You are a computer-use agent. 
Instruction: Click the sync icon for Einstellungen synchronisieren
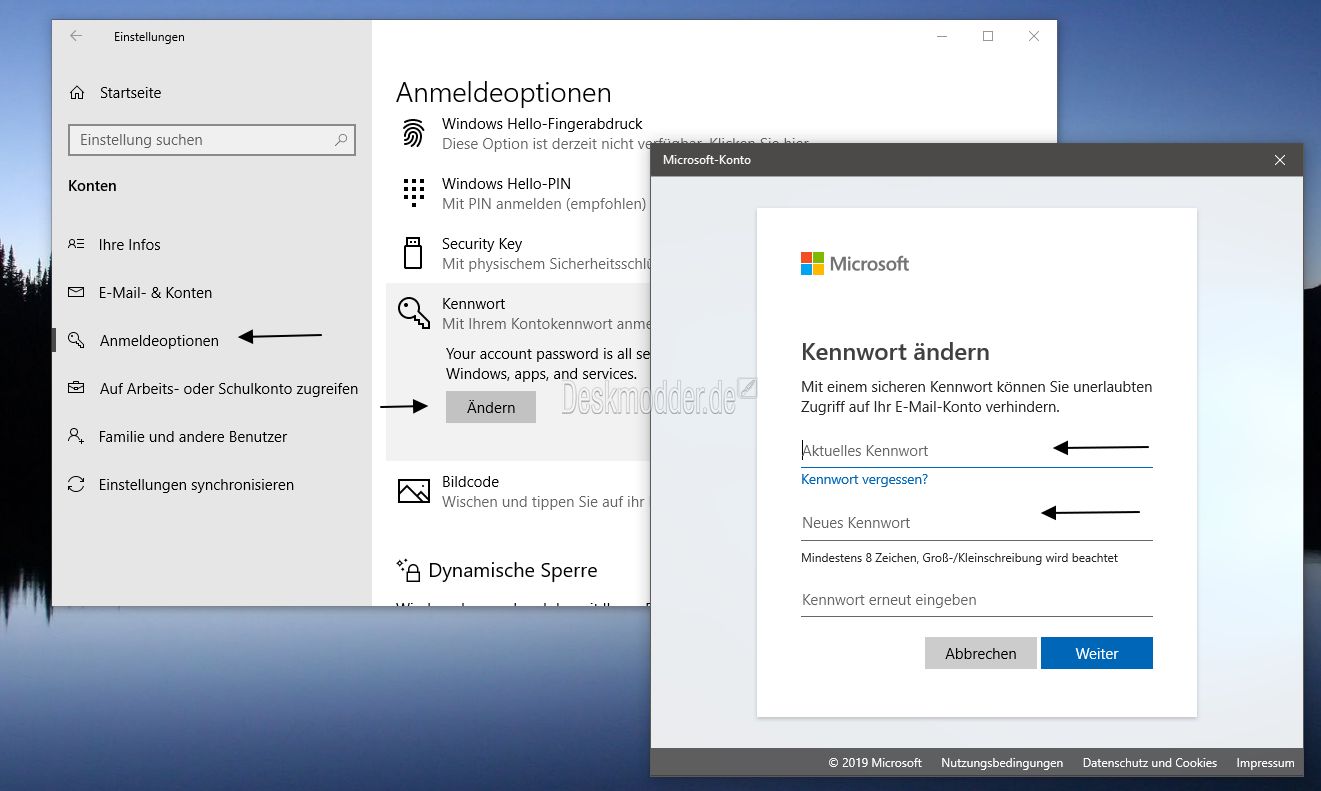click(x=76, y=484)
